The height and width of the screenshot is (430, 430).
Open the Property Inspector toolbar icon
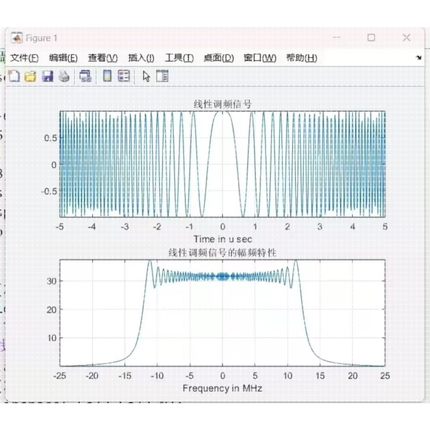162,76
